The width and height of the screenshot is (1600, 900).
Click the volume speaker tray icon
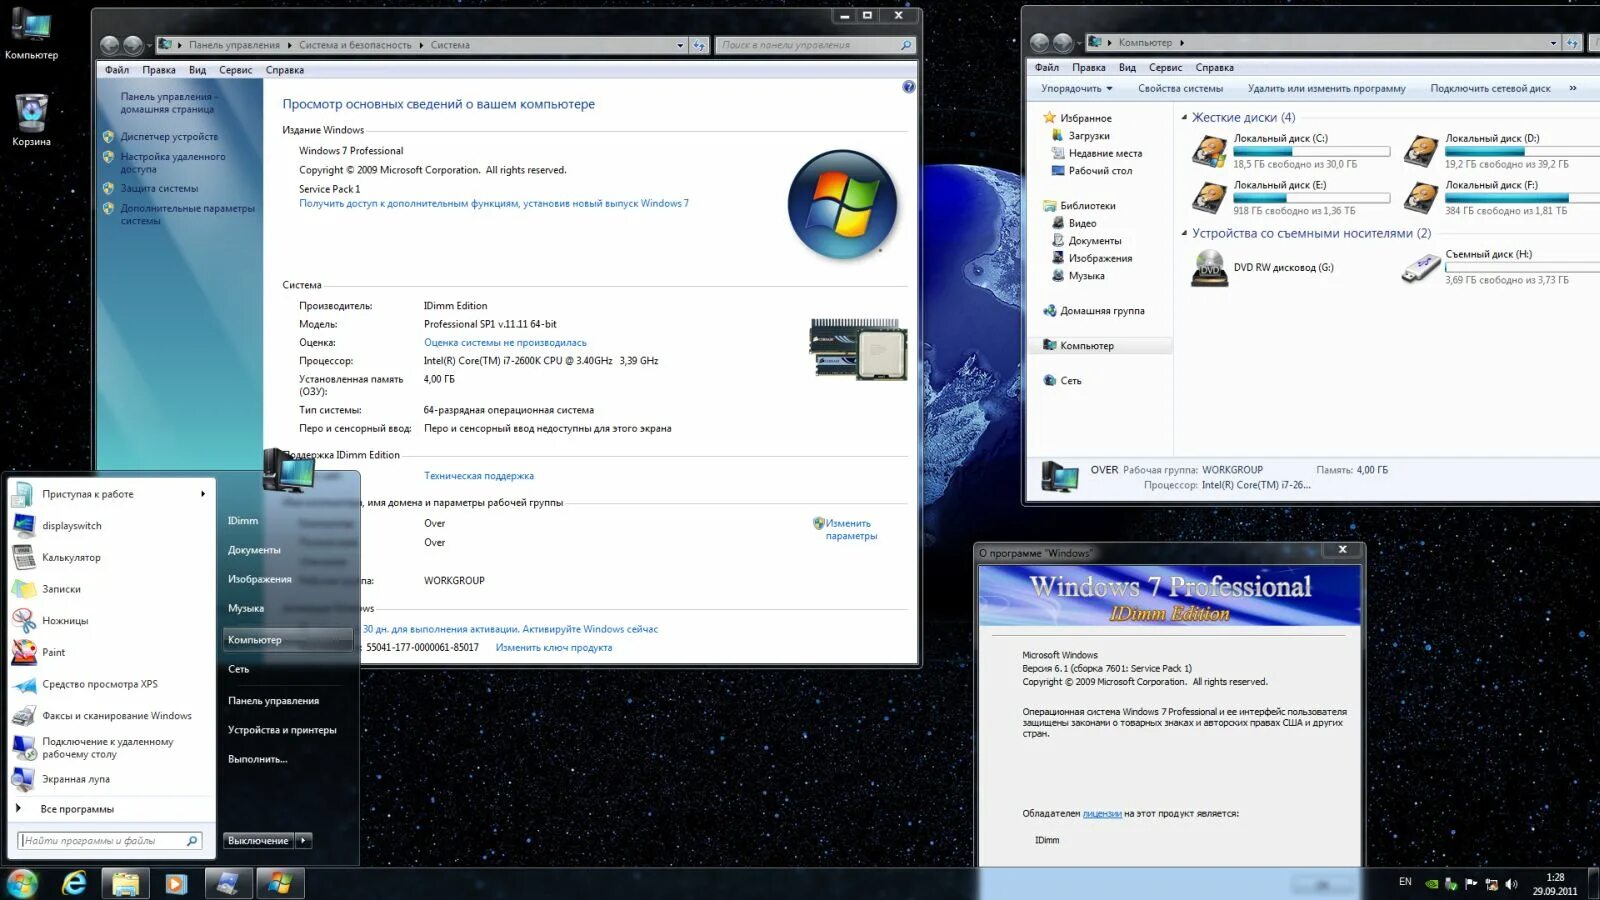pyautogui.click(x=1511, y=884)
